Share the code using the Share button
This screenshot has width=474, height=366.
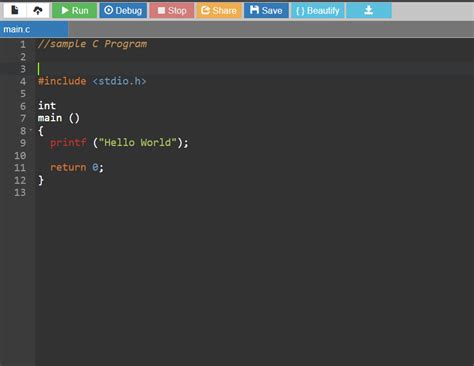219,10
